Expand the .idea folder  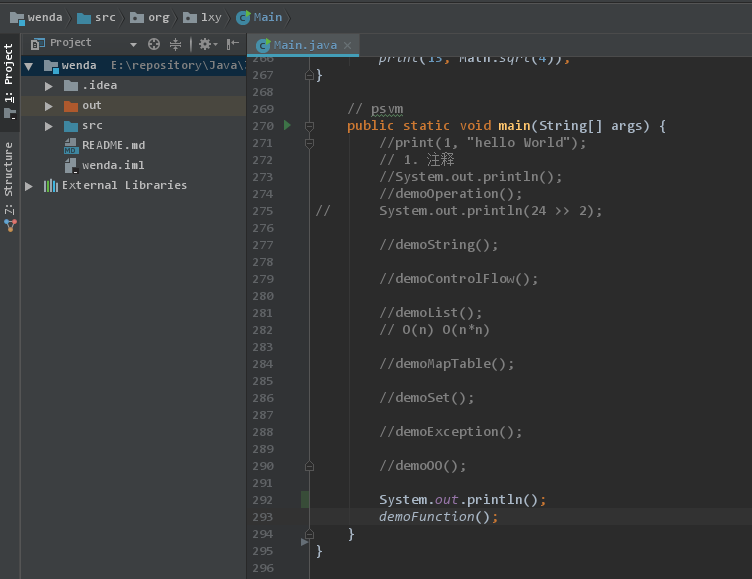(x=49, y=86)
